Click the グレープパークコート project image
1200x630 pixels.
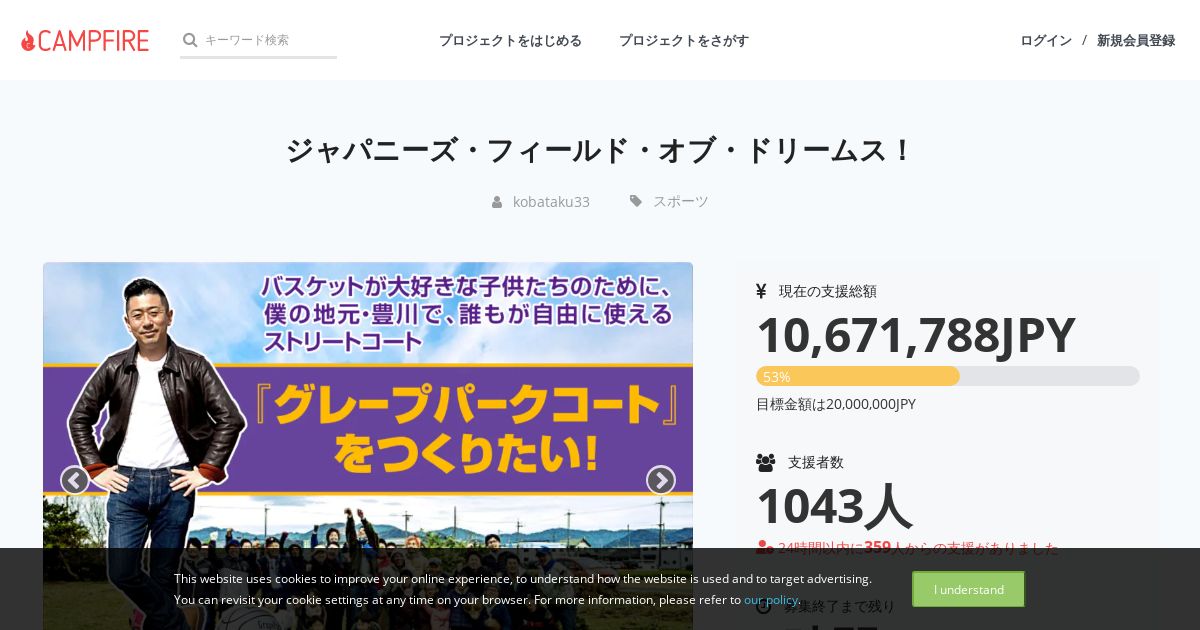(x=368, y=446)
